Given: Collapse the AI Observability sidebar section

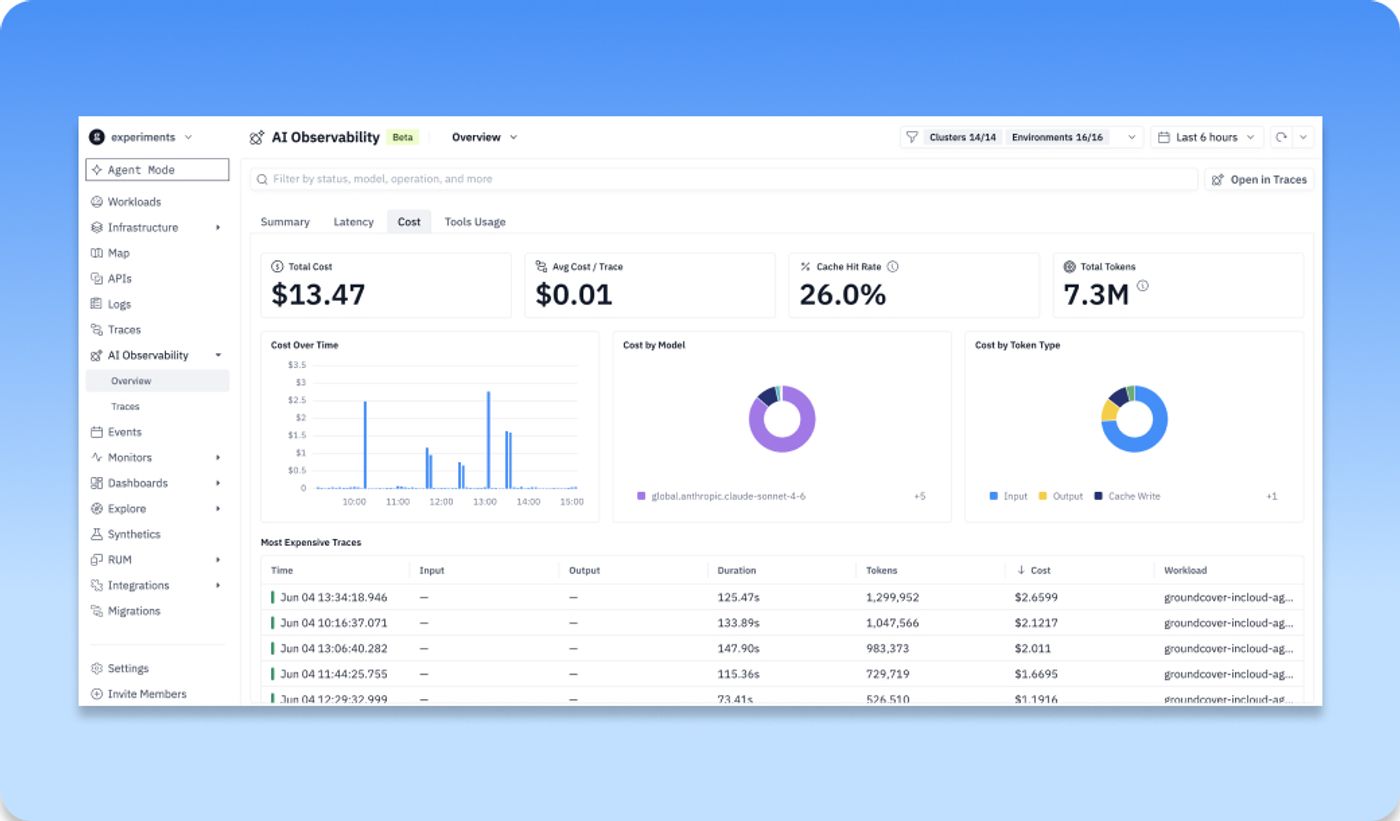Looking at the screenshot, I should pos(218,355).
